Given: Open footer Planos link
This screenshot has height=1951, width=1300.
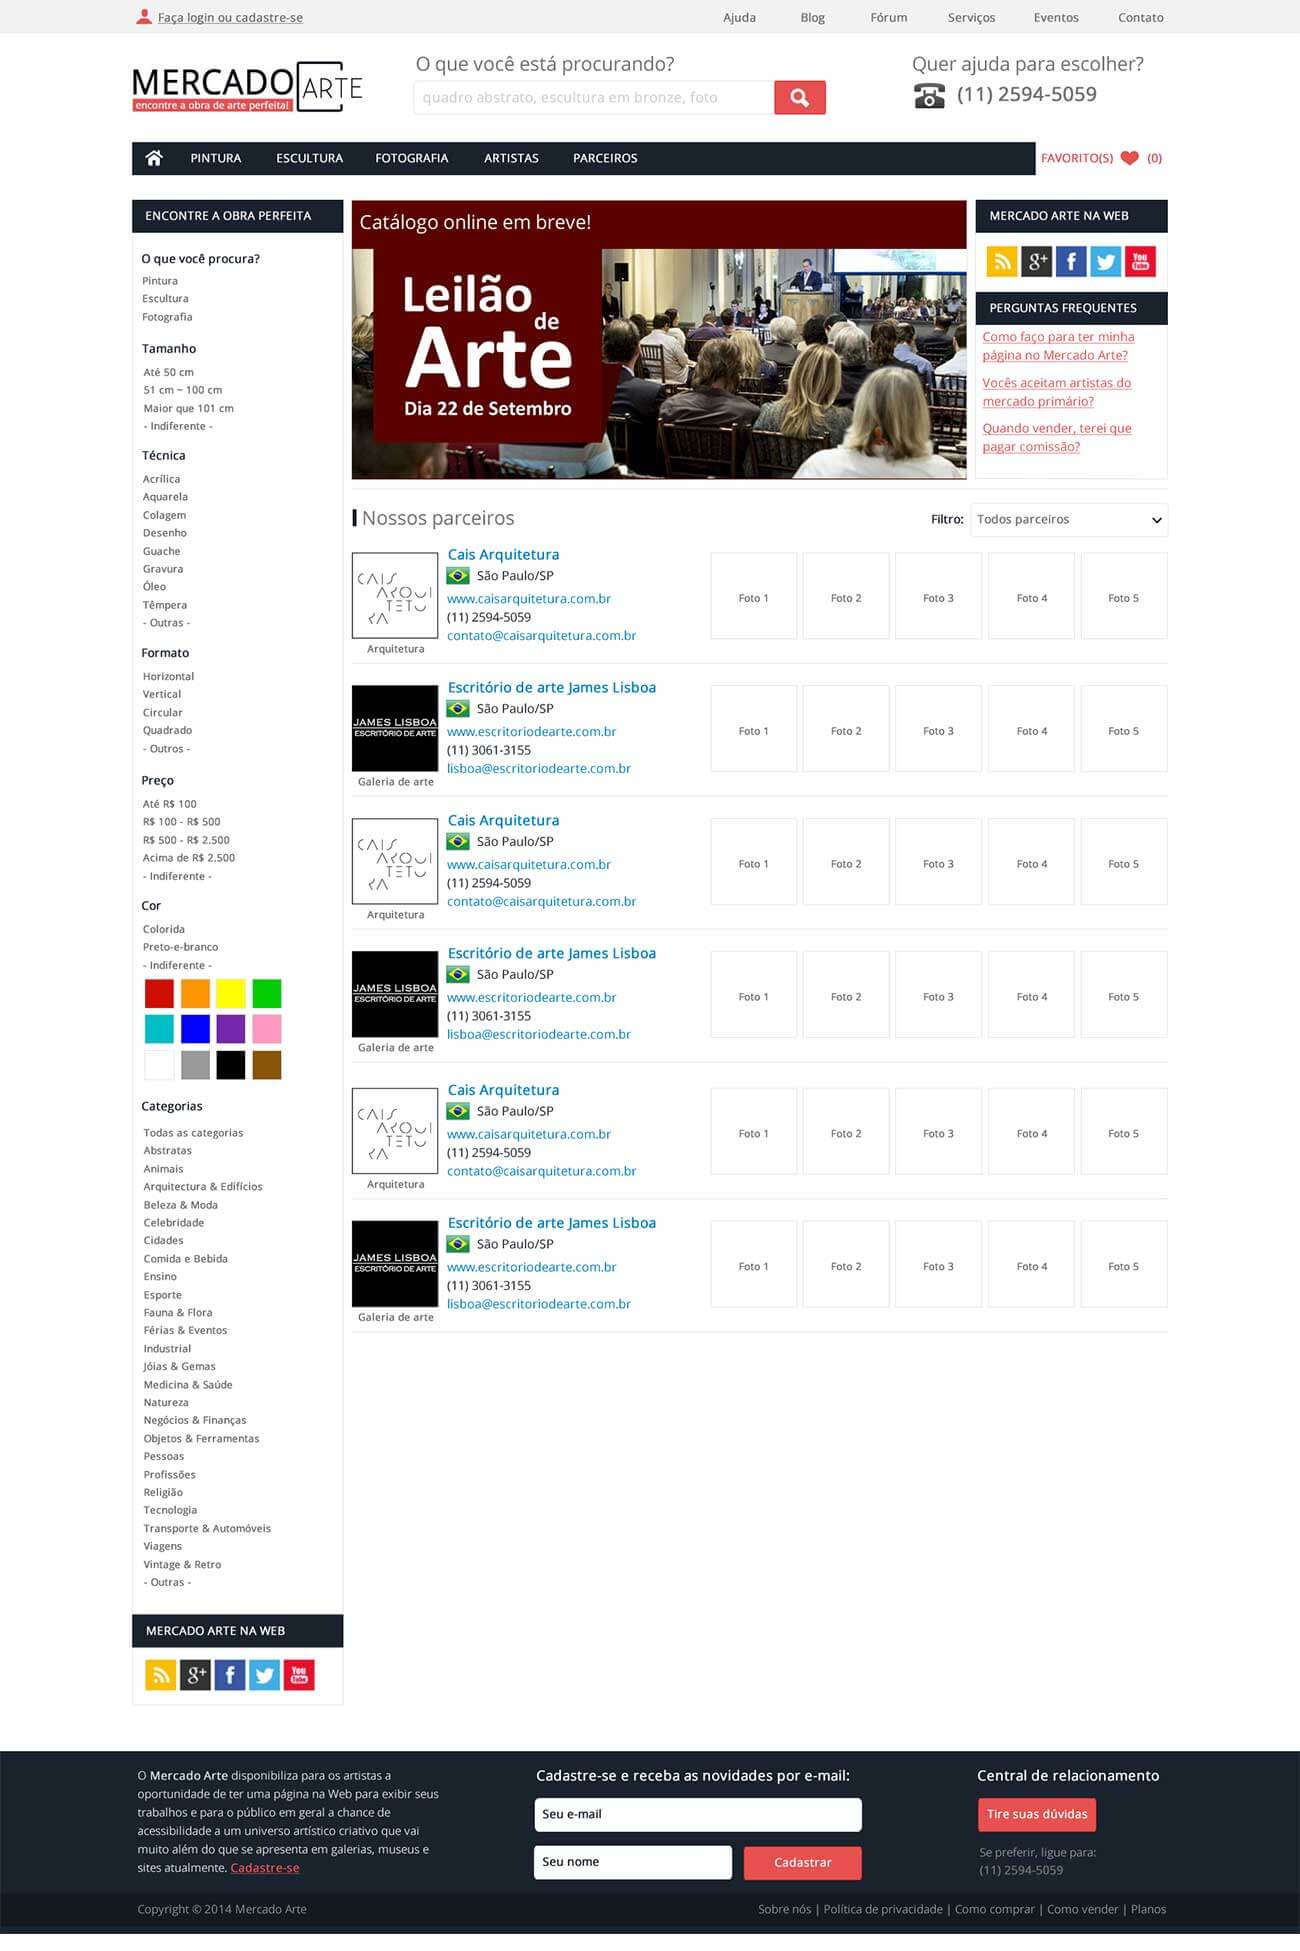Looking at the screenshot, I should pos(1148,1909).
